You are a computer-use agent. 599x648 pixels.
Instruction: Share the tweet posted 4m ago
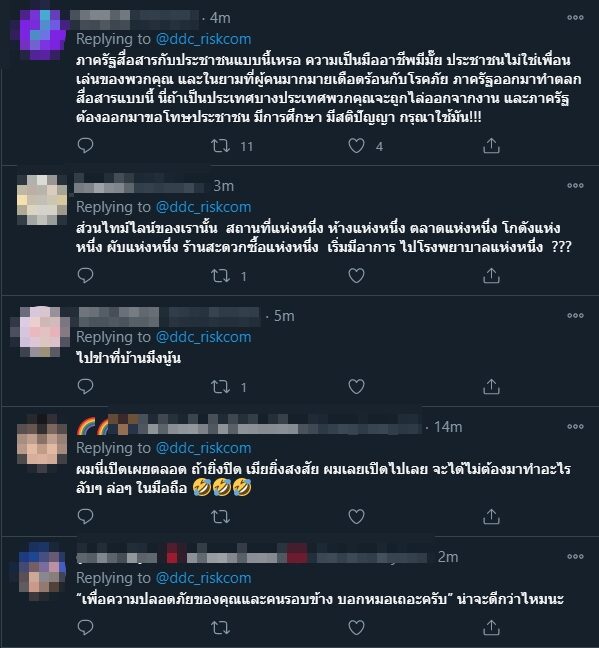[x=491, y=146]
